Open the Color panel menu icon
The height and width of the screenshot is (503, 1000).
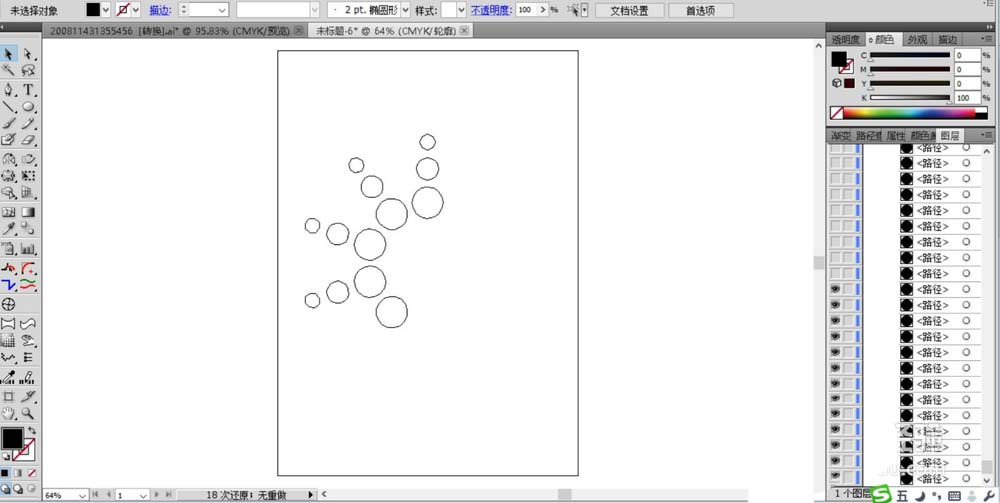pyautogui.click(x=988, y=40)
